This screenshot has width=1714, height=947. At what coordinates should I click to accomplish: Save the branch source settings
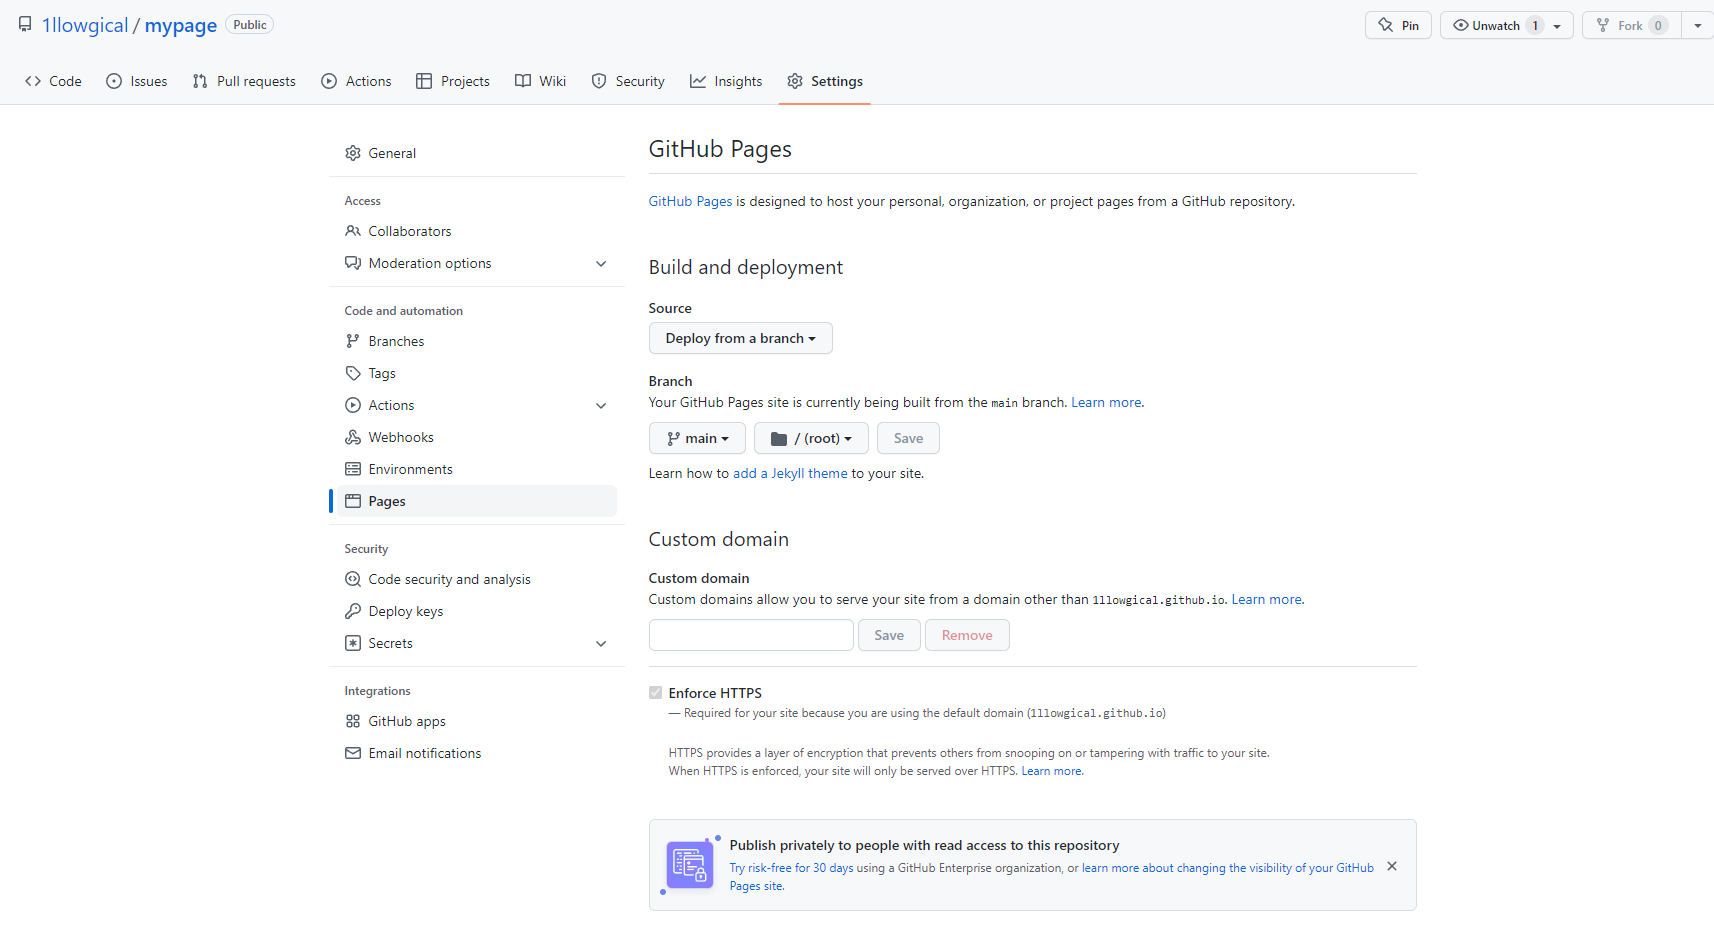pos(908,438)
